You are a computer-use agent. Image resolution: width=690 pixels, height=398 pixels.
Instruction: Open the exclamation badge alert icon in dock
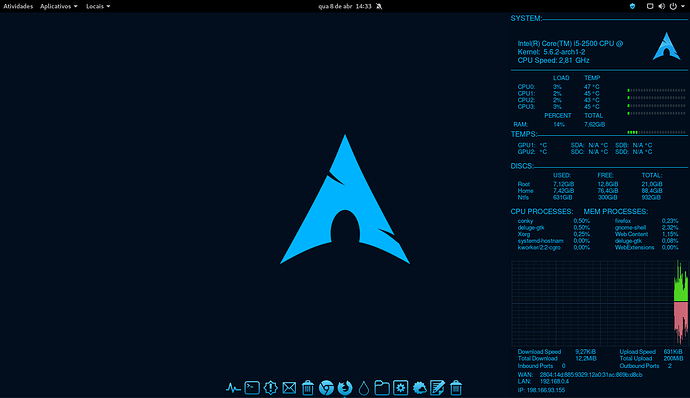[270, 387]
